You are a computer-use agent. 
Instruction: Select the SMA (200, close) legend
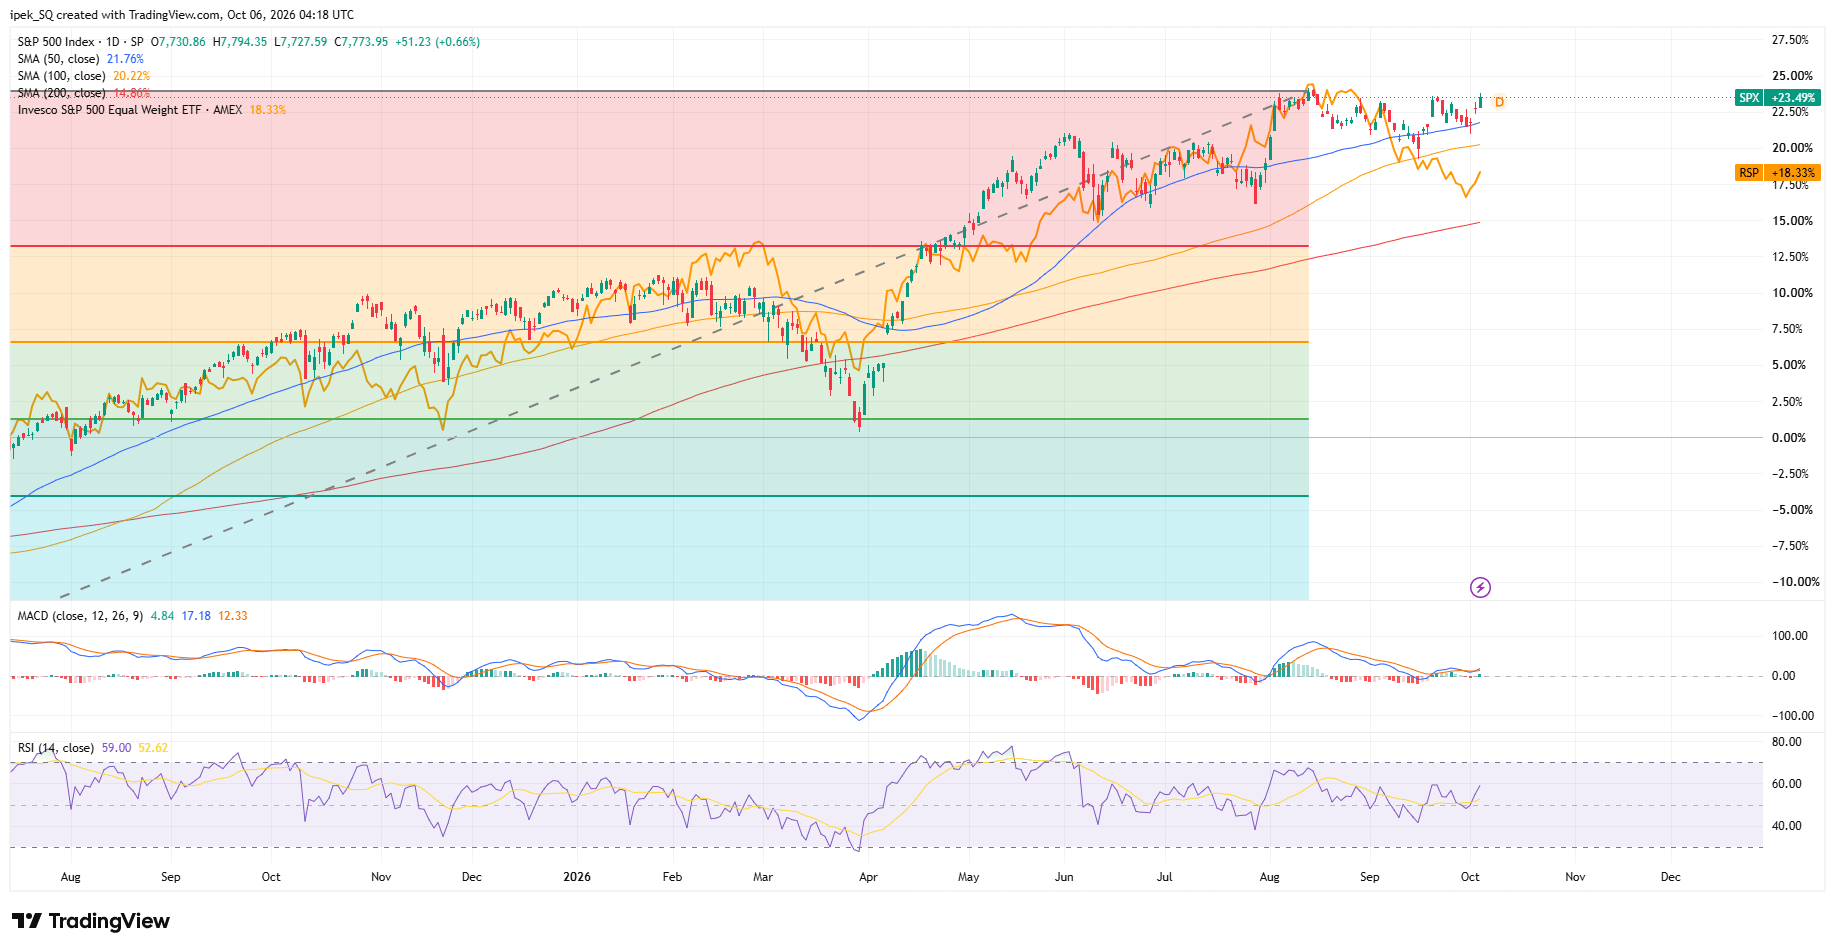coord(61,93)
